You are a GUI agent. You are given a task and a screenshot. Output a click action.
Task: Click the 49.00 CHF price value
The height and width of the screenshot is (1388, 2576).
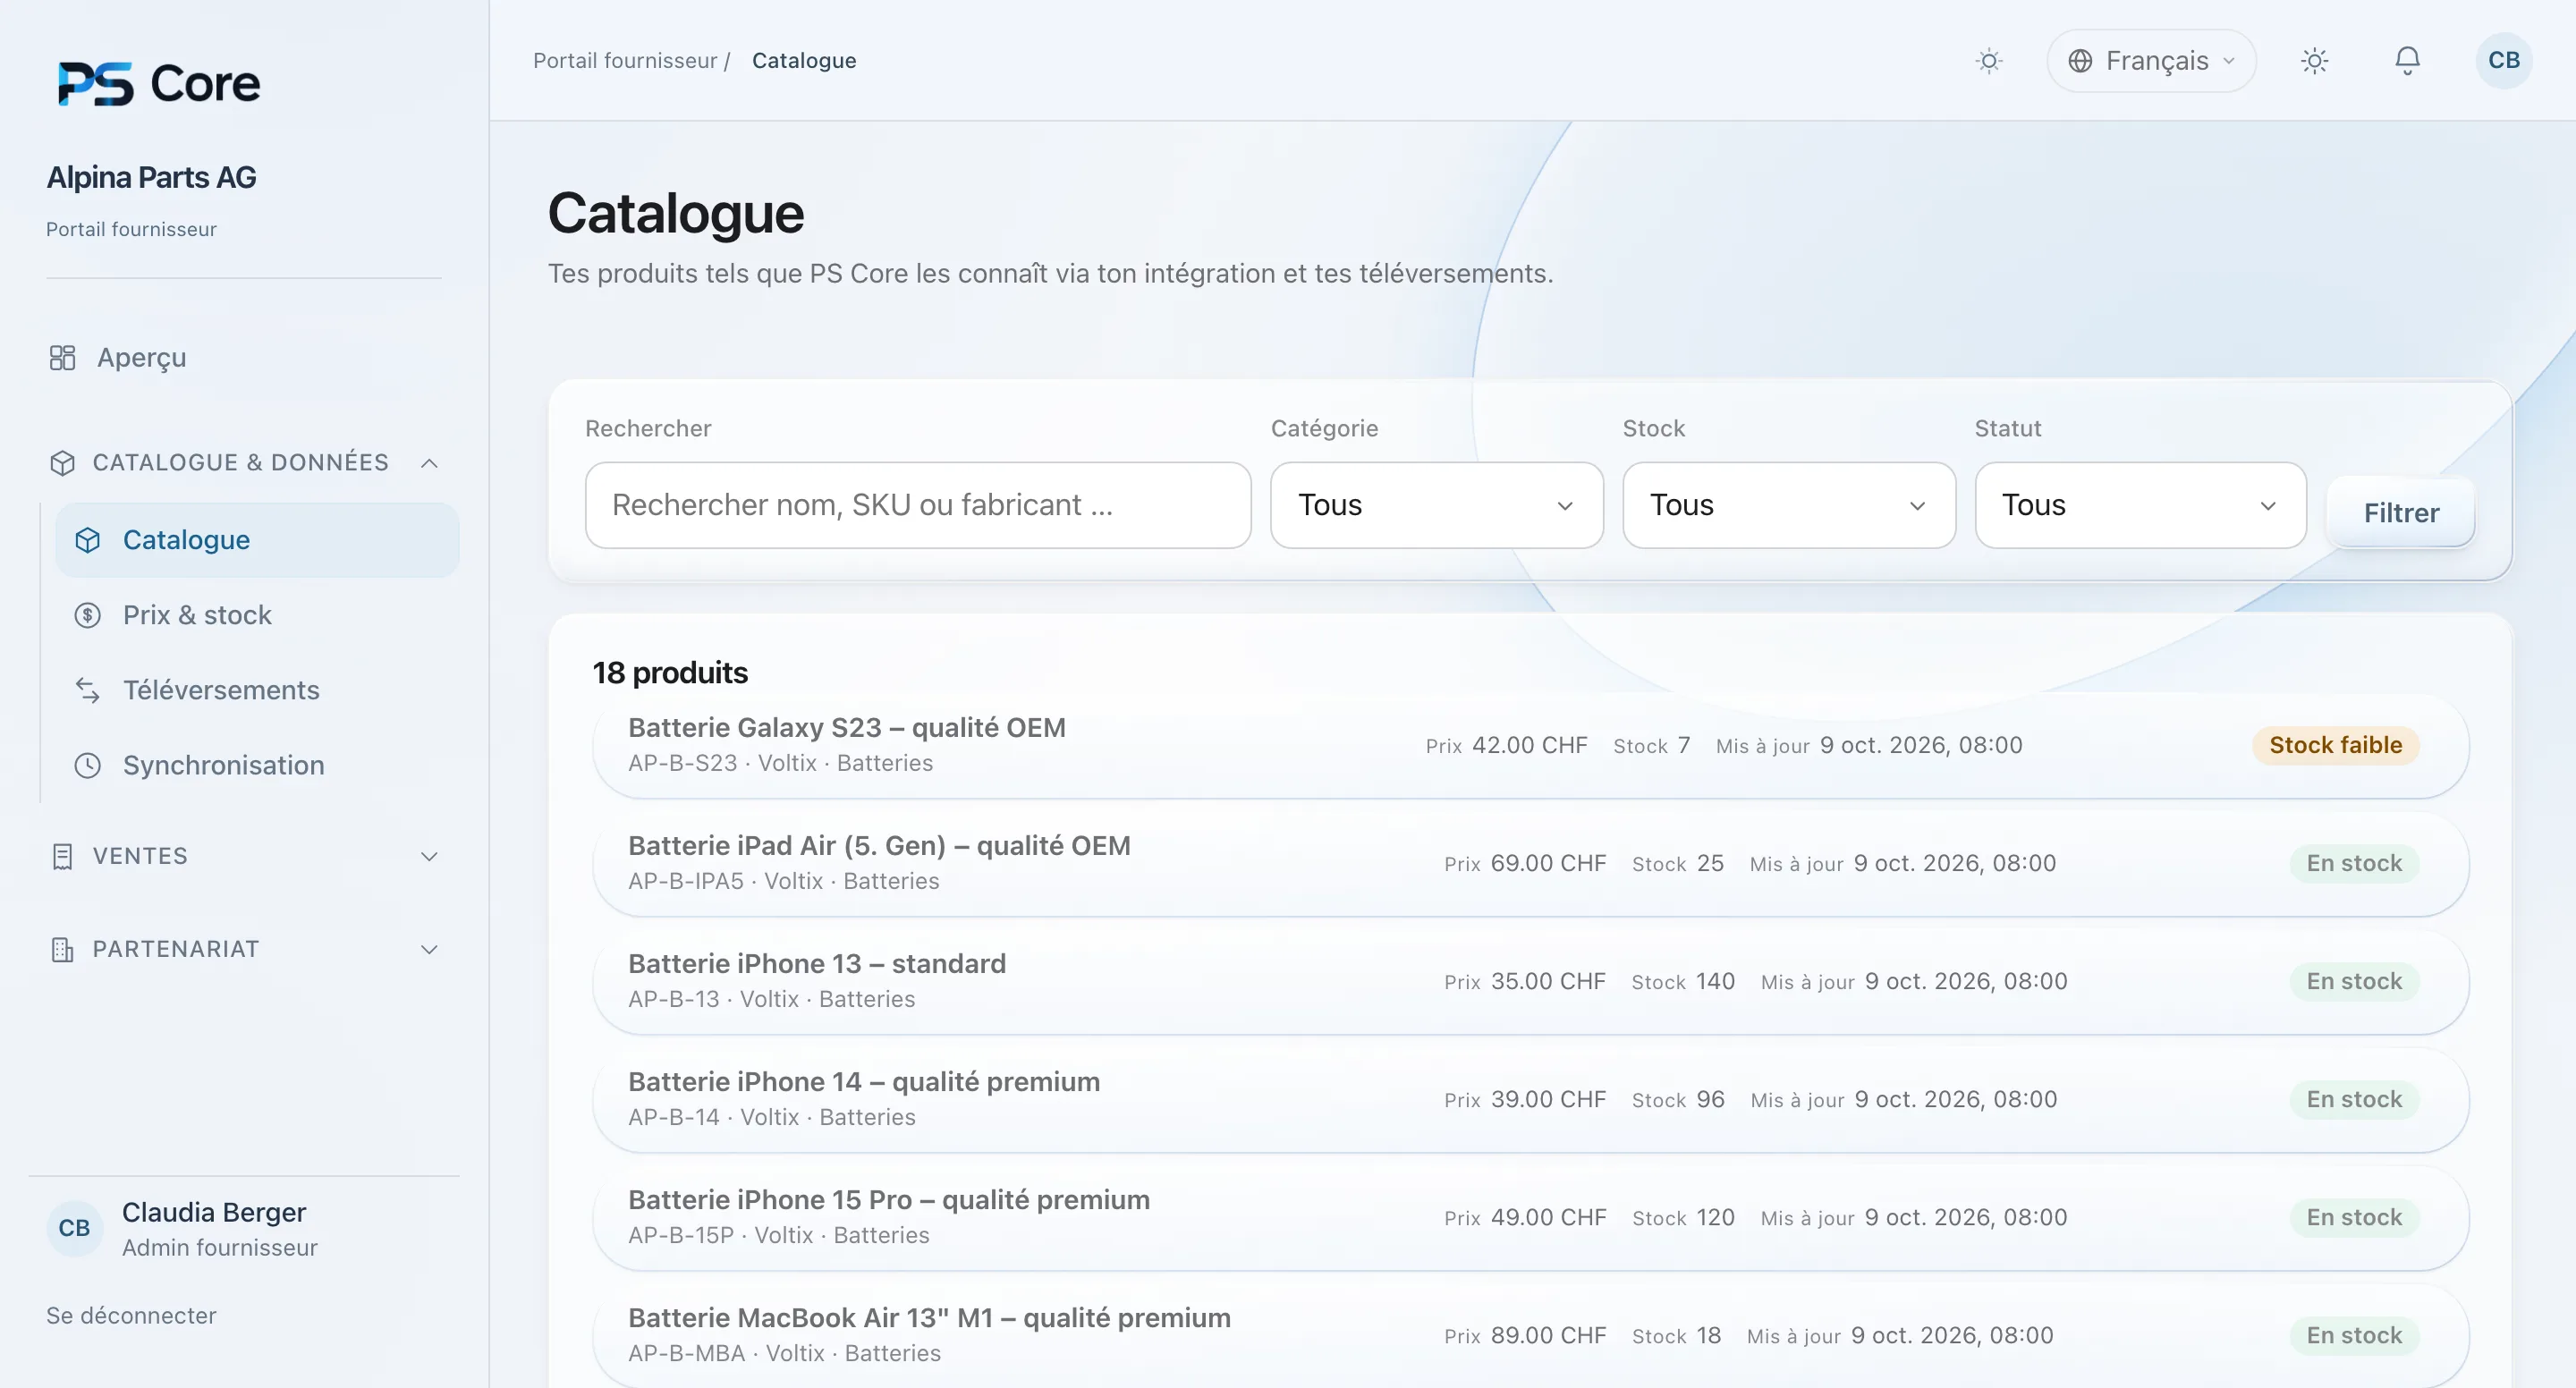1548,1217
